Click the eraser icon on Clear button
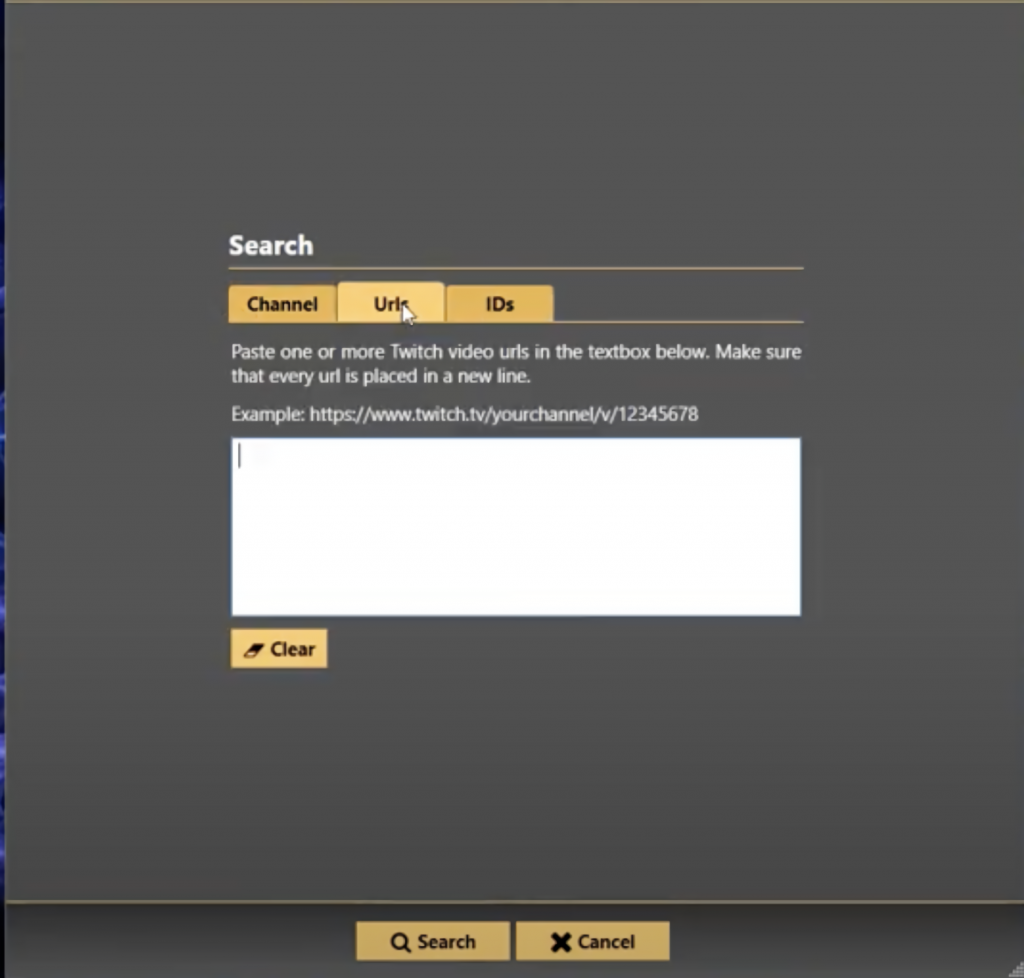Screen dimensions: 1024x978 click(253, 650)
